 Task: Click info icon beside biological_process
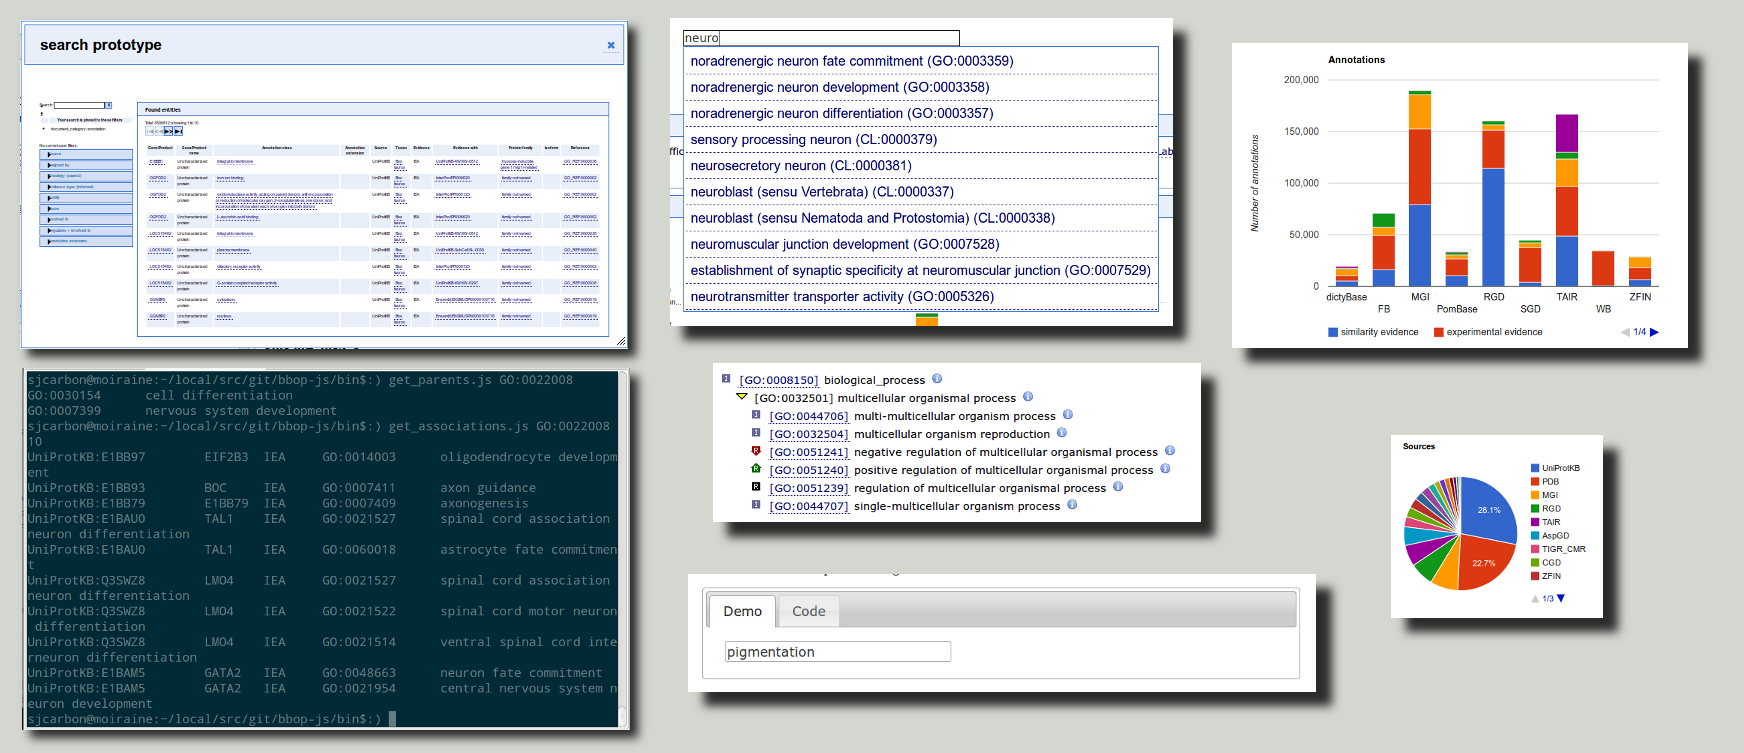click(937, 379)
